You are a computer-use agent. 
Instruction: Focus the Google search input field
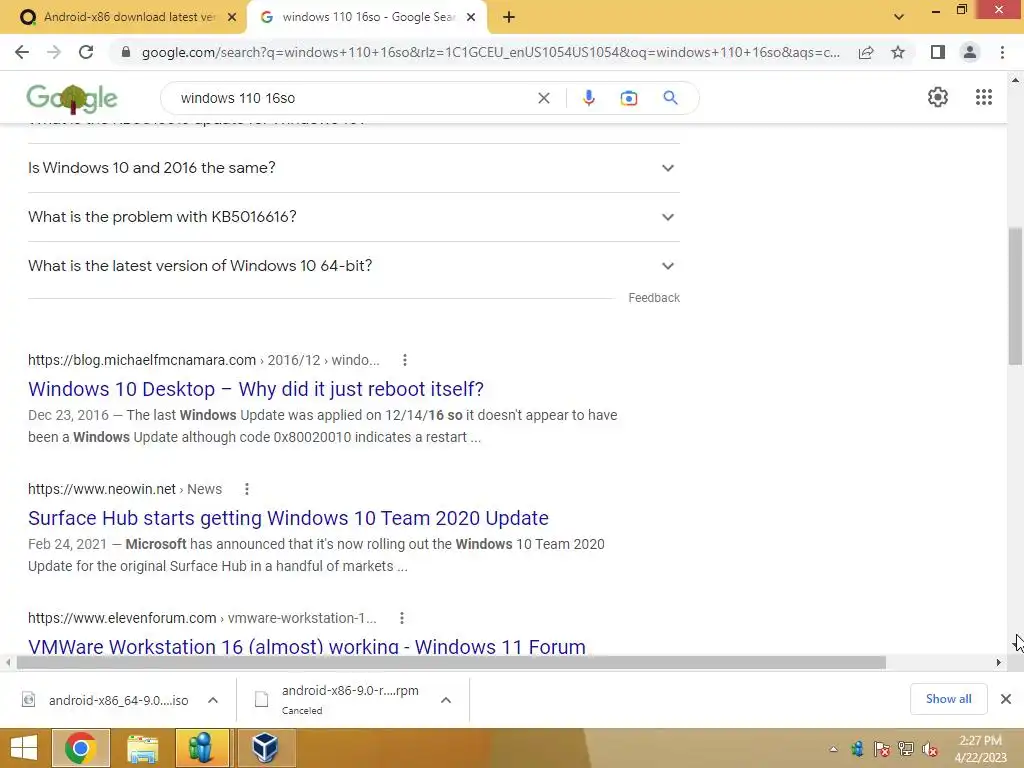pos(353,98)
